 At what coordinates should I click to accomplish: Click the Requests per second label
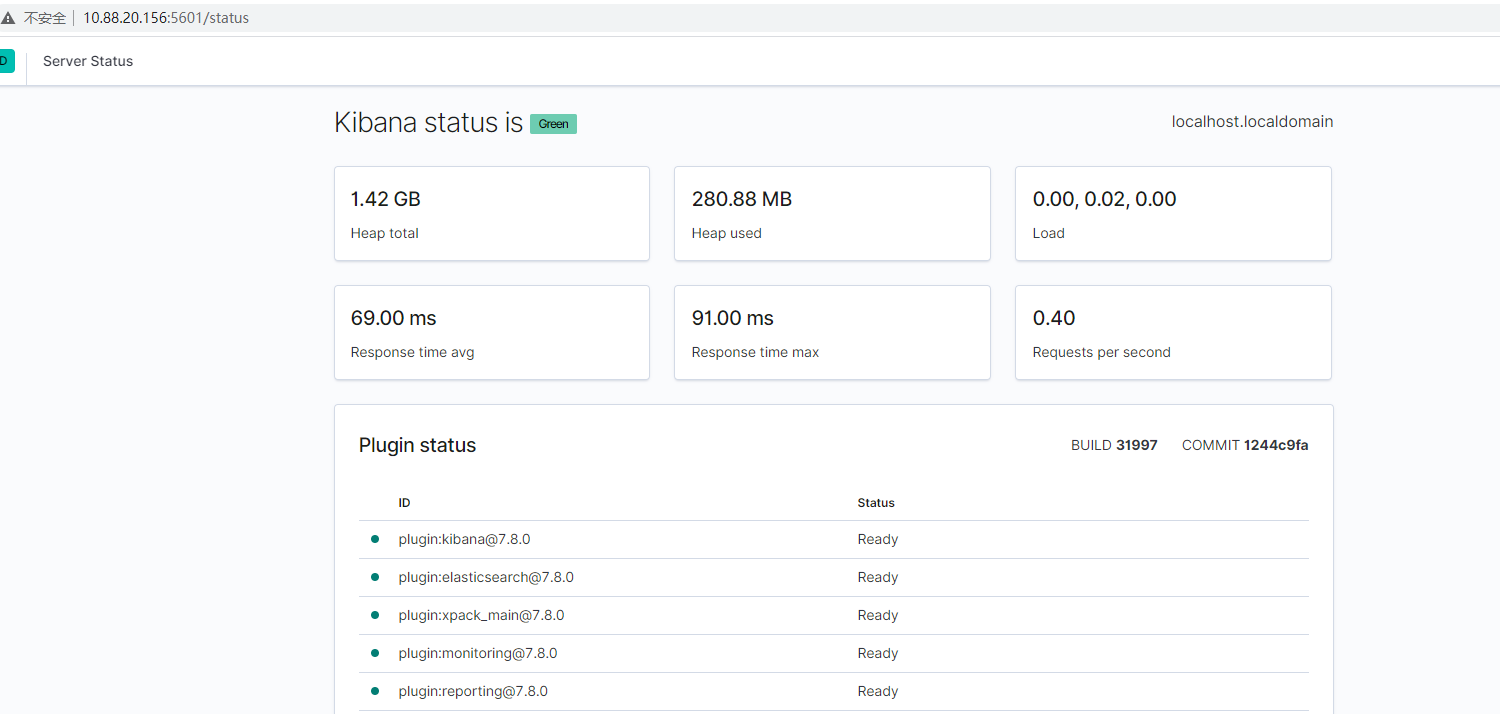click(x=1102, y=352)
